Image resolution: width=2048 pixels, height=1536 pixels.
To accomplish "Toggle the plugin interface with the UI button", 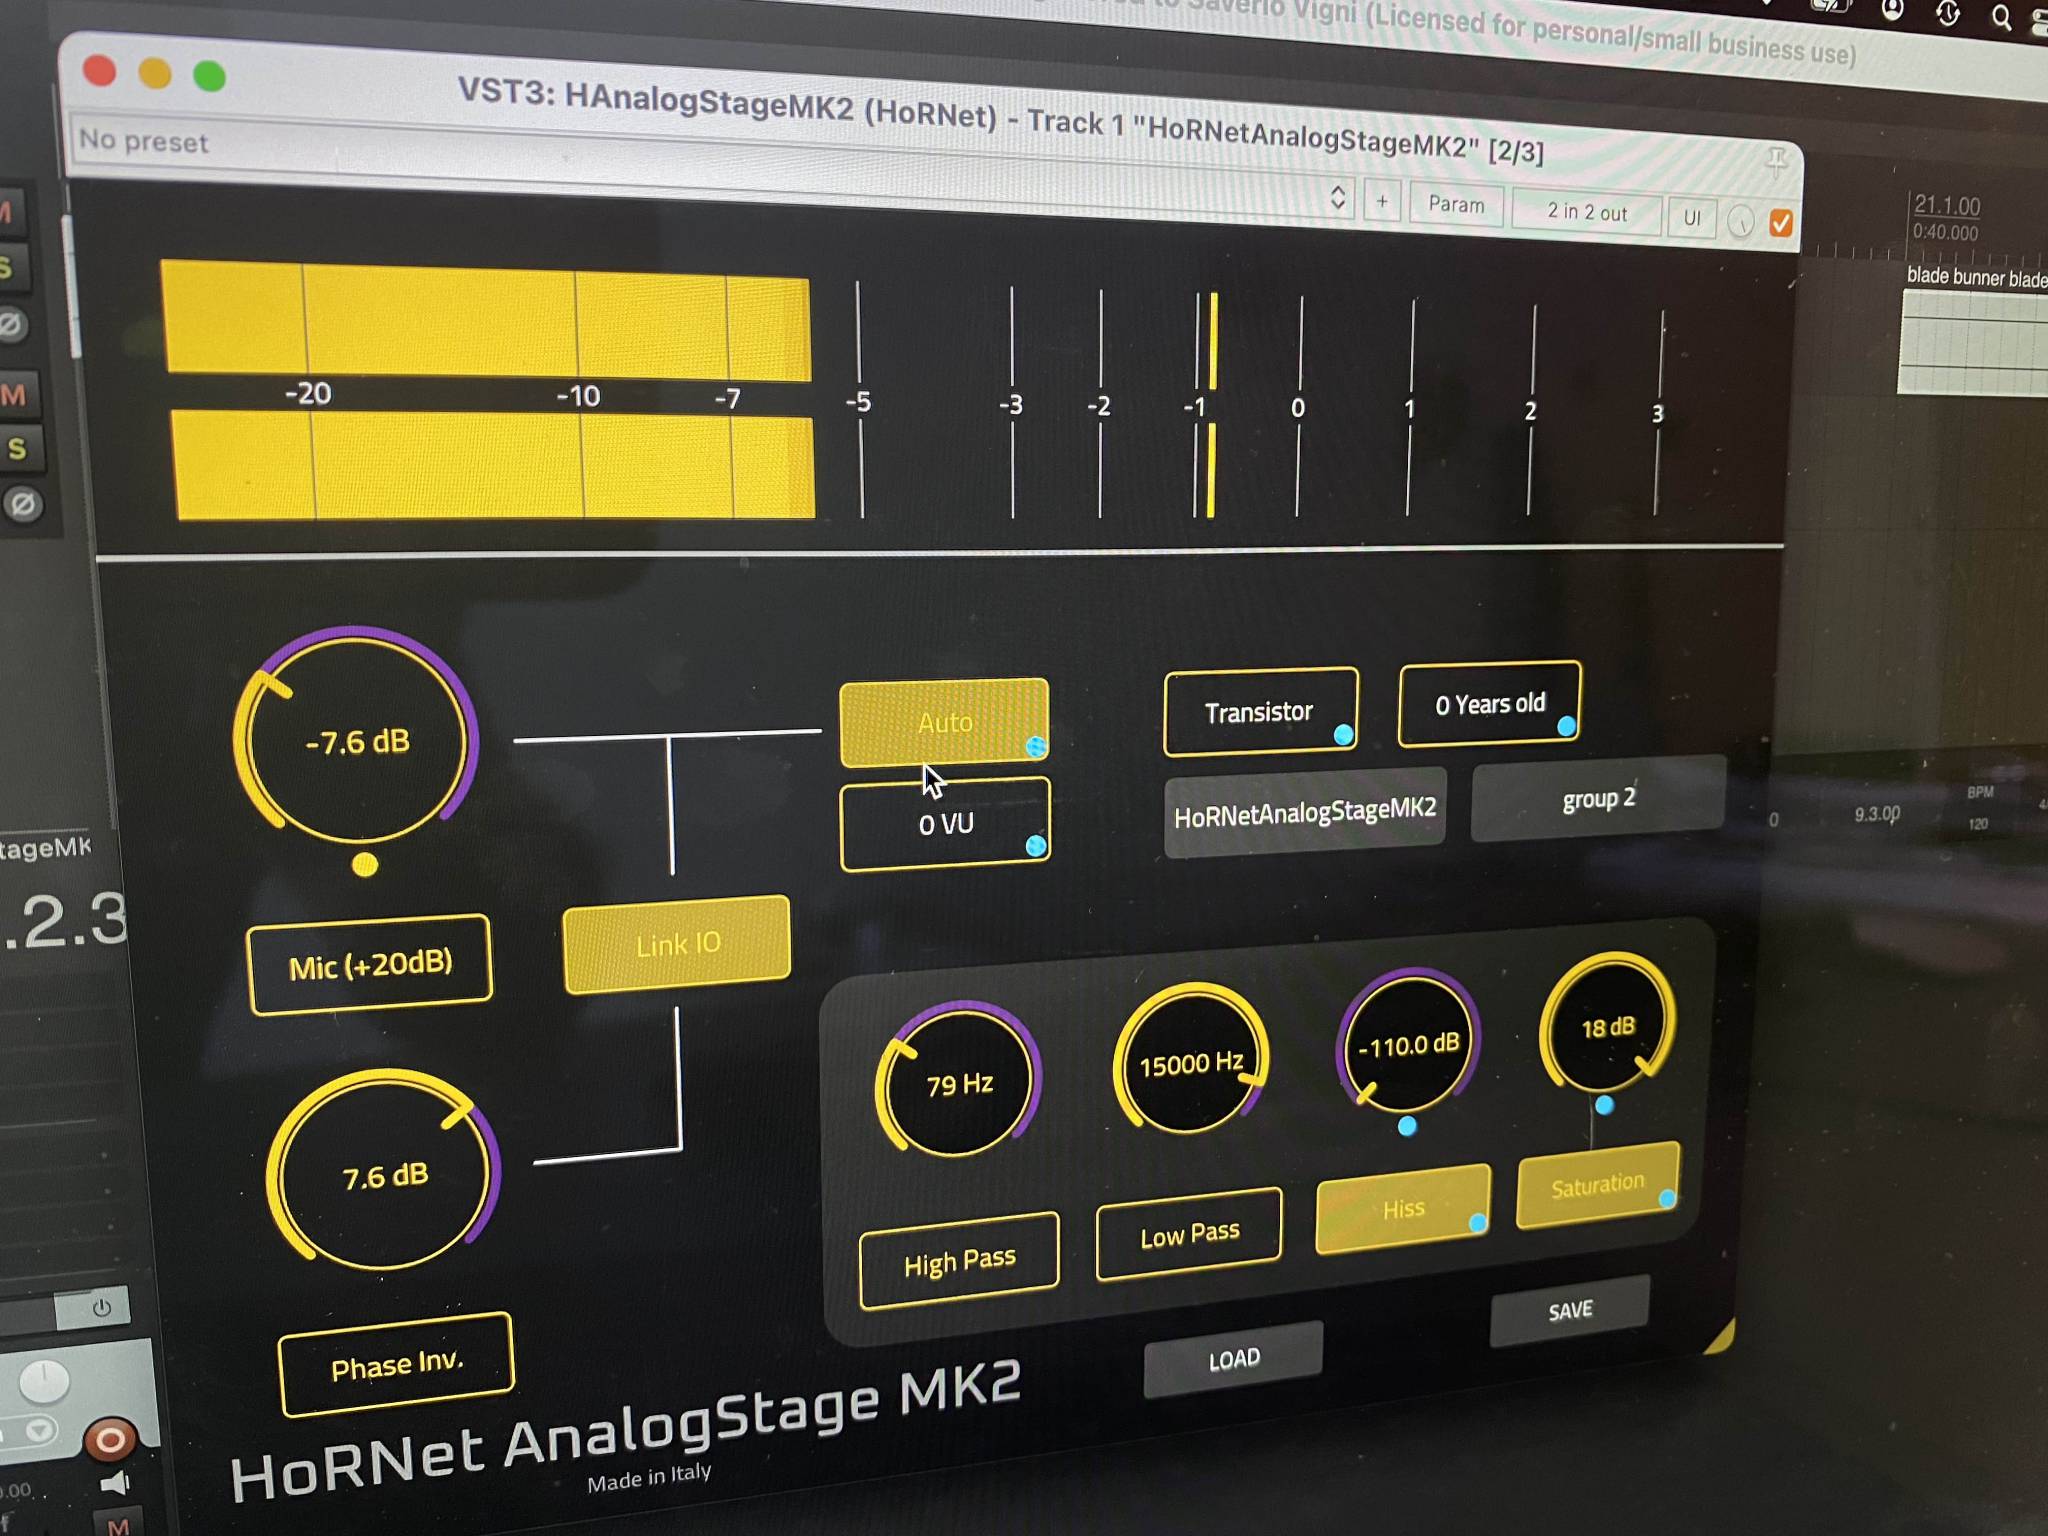I will click(1691, 218).
